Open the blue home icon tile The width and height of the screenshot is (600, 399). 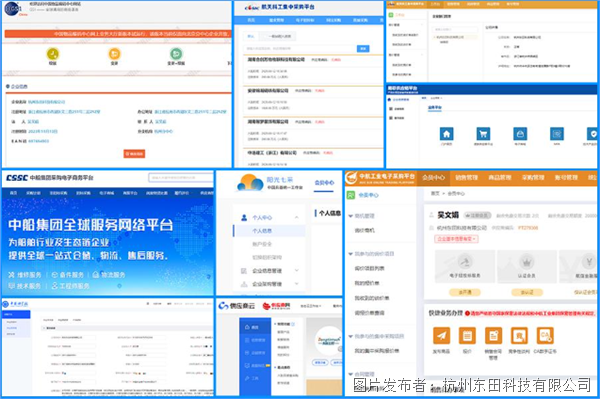click(x=447, y=134)
